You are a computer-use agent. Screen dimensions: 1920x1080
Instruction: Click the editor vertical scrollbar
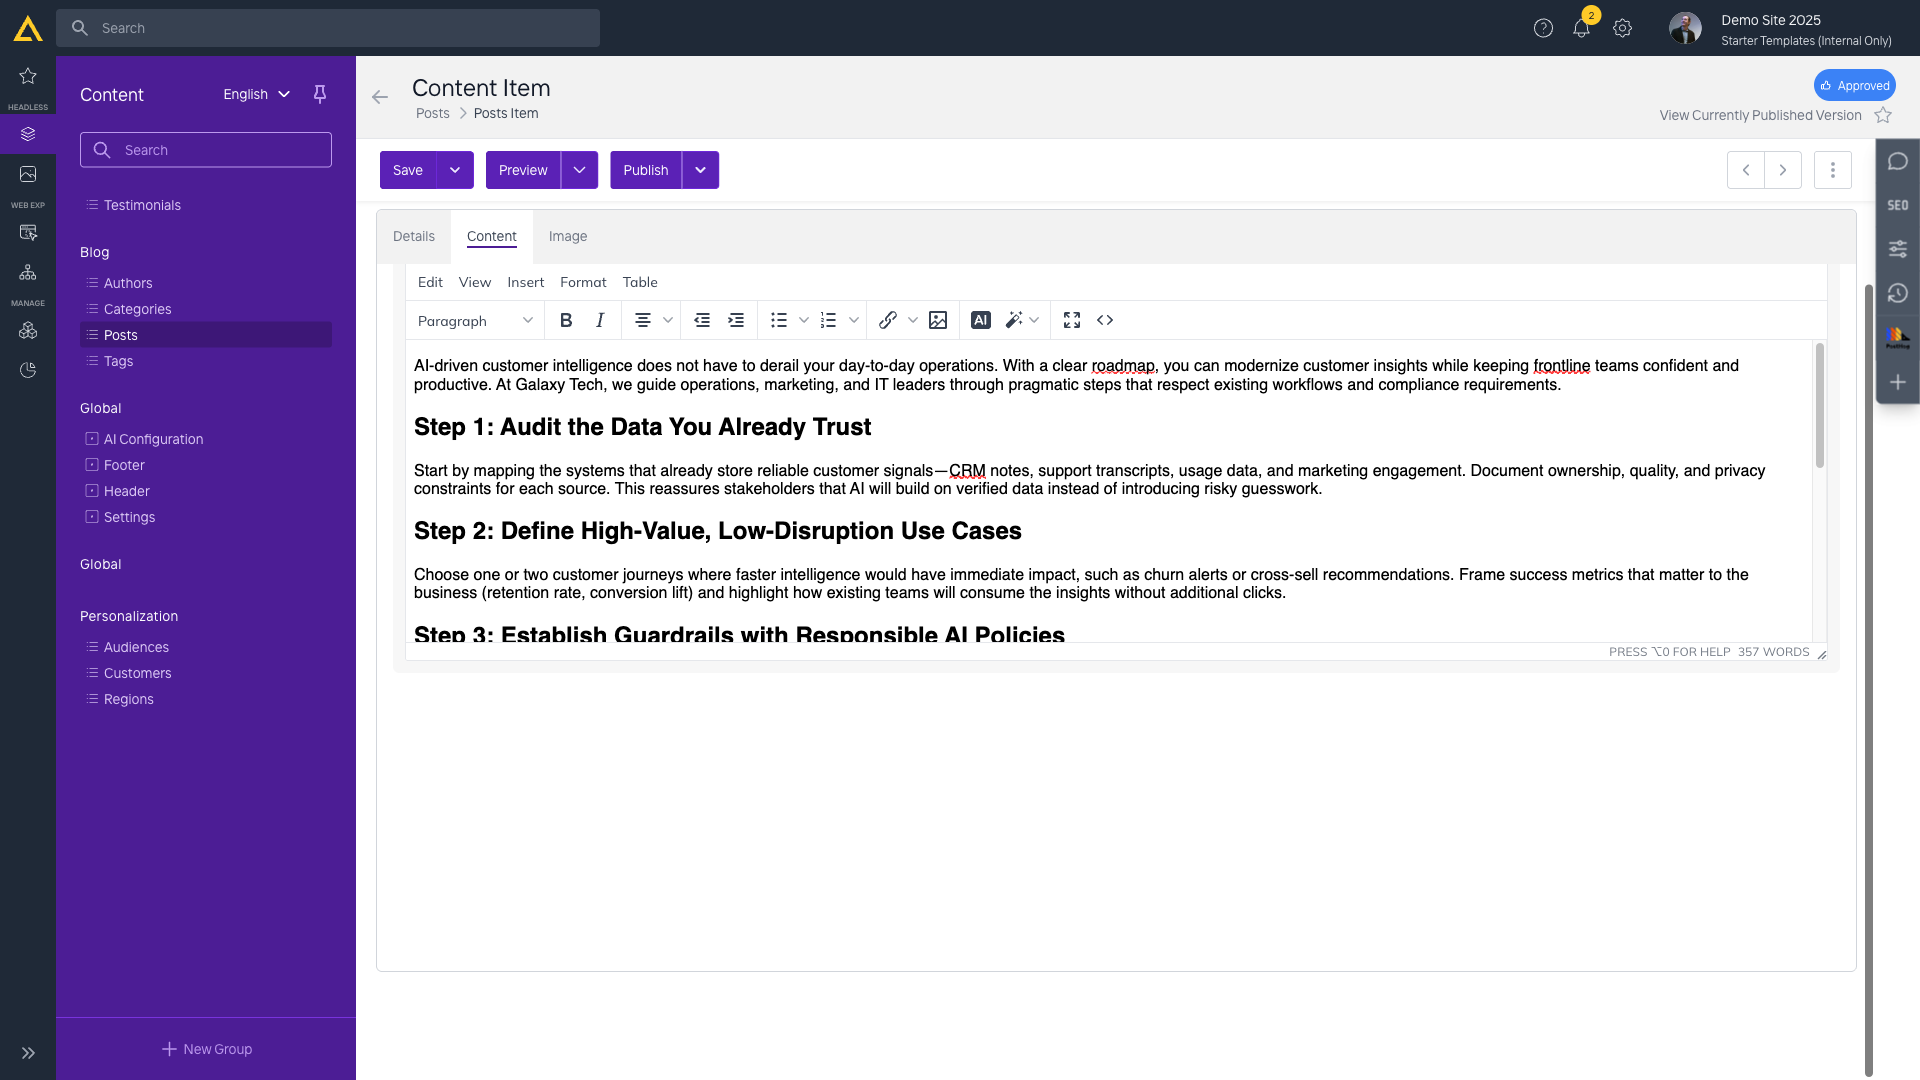click(x=1820, y=405)
